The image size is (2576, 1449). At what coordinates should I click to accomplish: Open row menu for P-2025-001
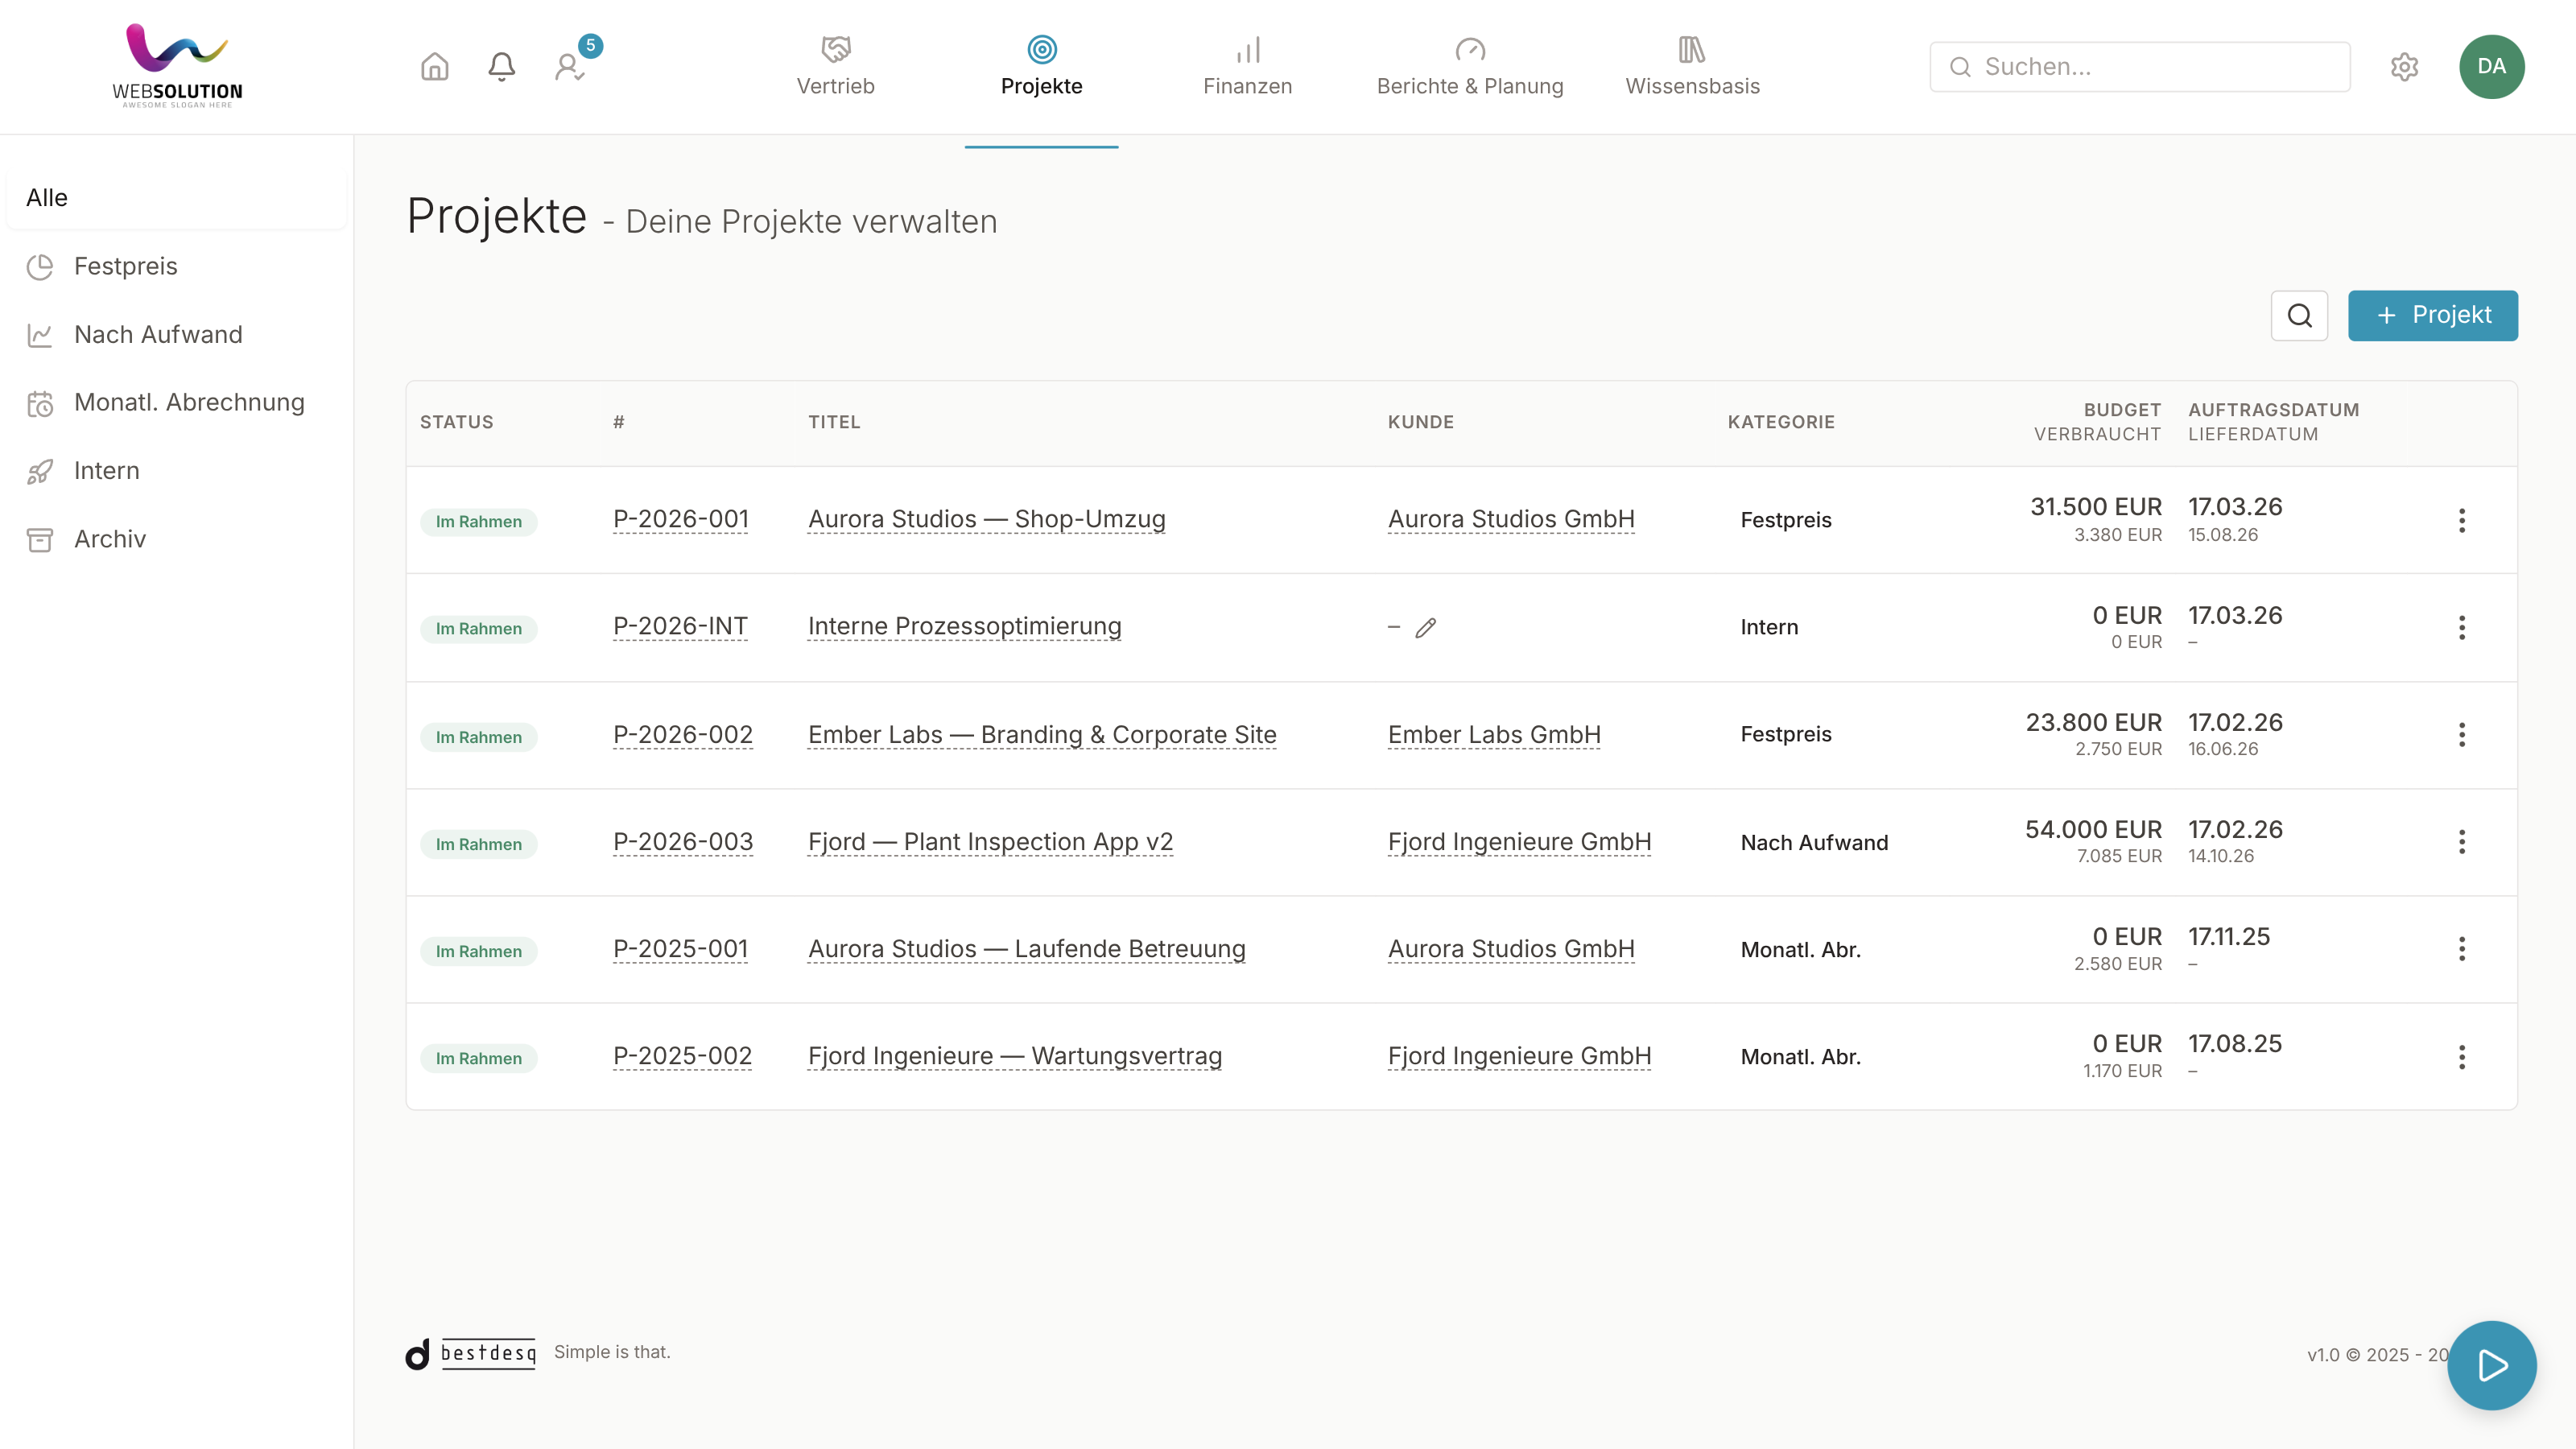coord(2461,949)
